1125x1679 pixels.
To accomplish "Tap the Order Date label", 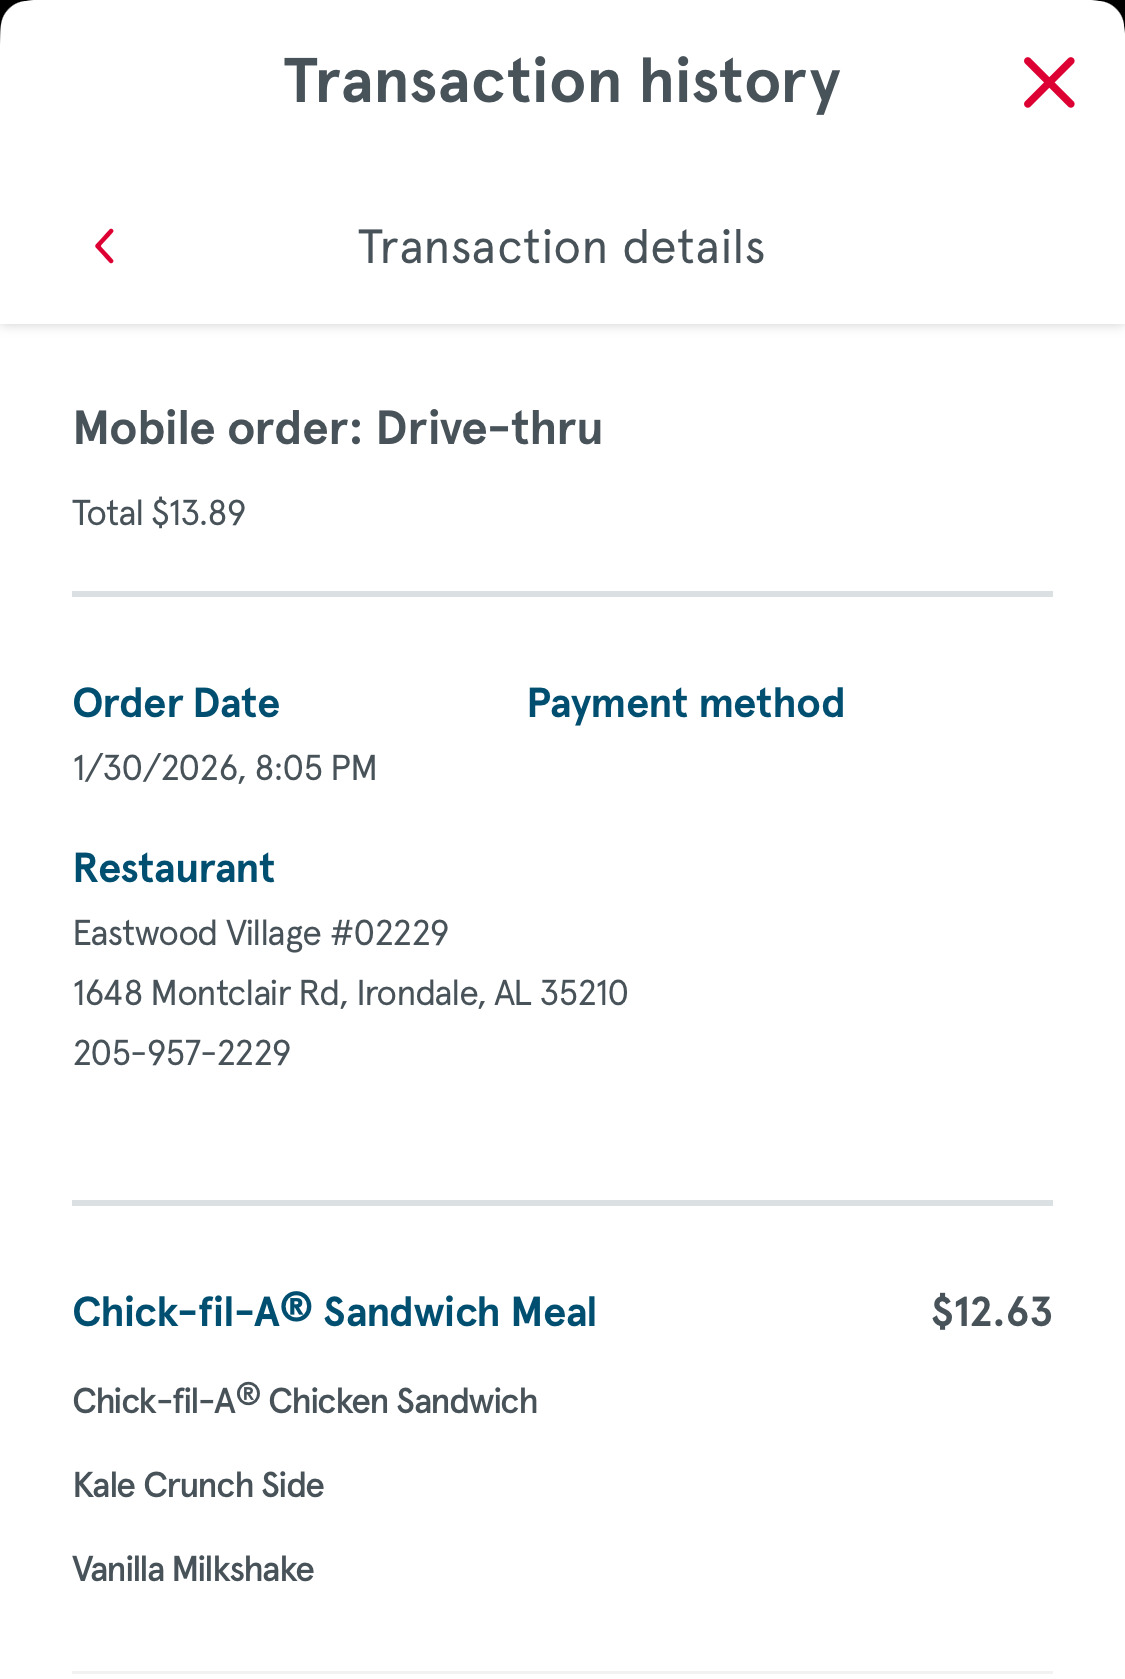I will tap(176, 703).
